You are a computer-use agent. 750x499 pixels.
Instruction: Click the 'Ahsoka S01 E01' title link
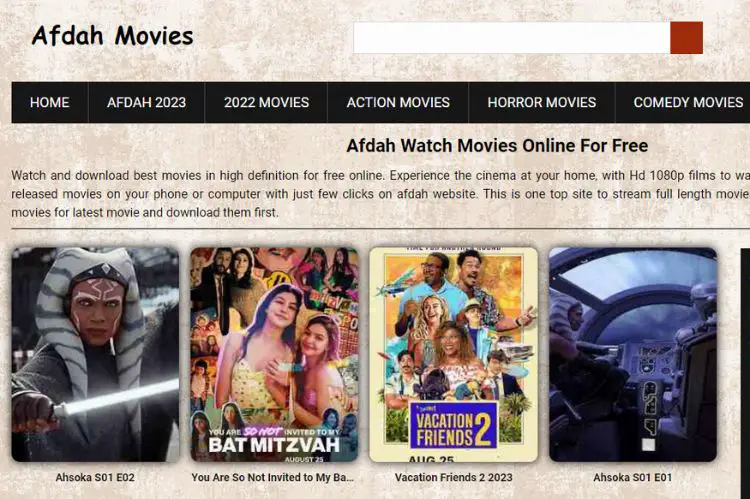tap(633, 477)
